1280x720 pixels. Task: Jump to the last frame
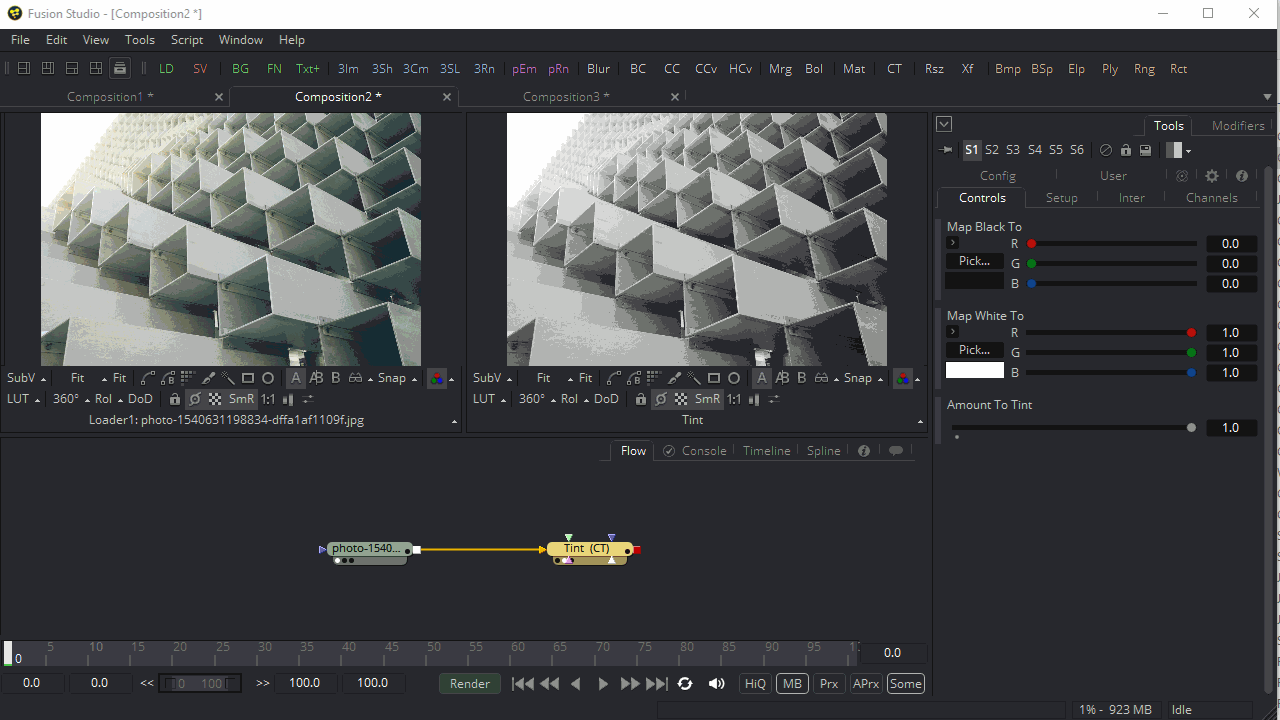[x=657, y=684]
